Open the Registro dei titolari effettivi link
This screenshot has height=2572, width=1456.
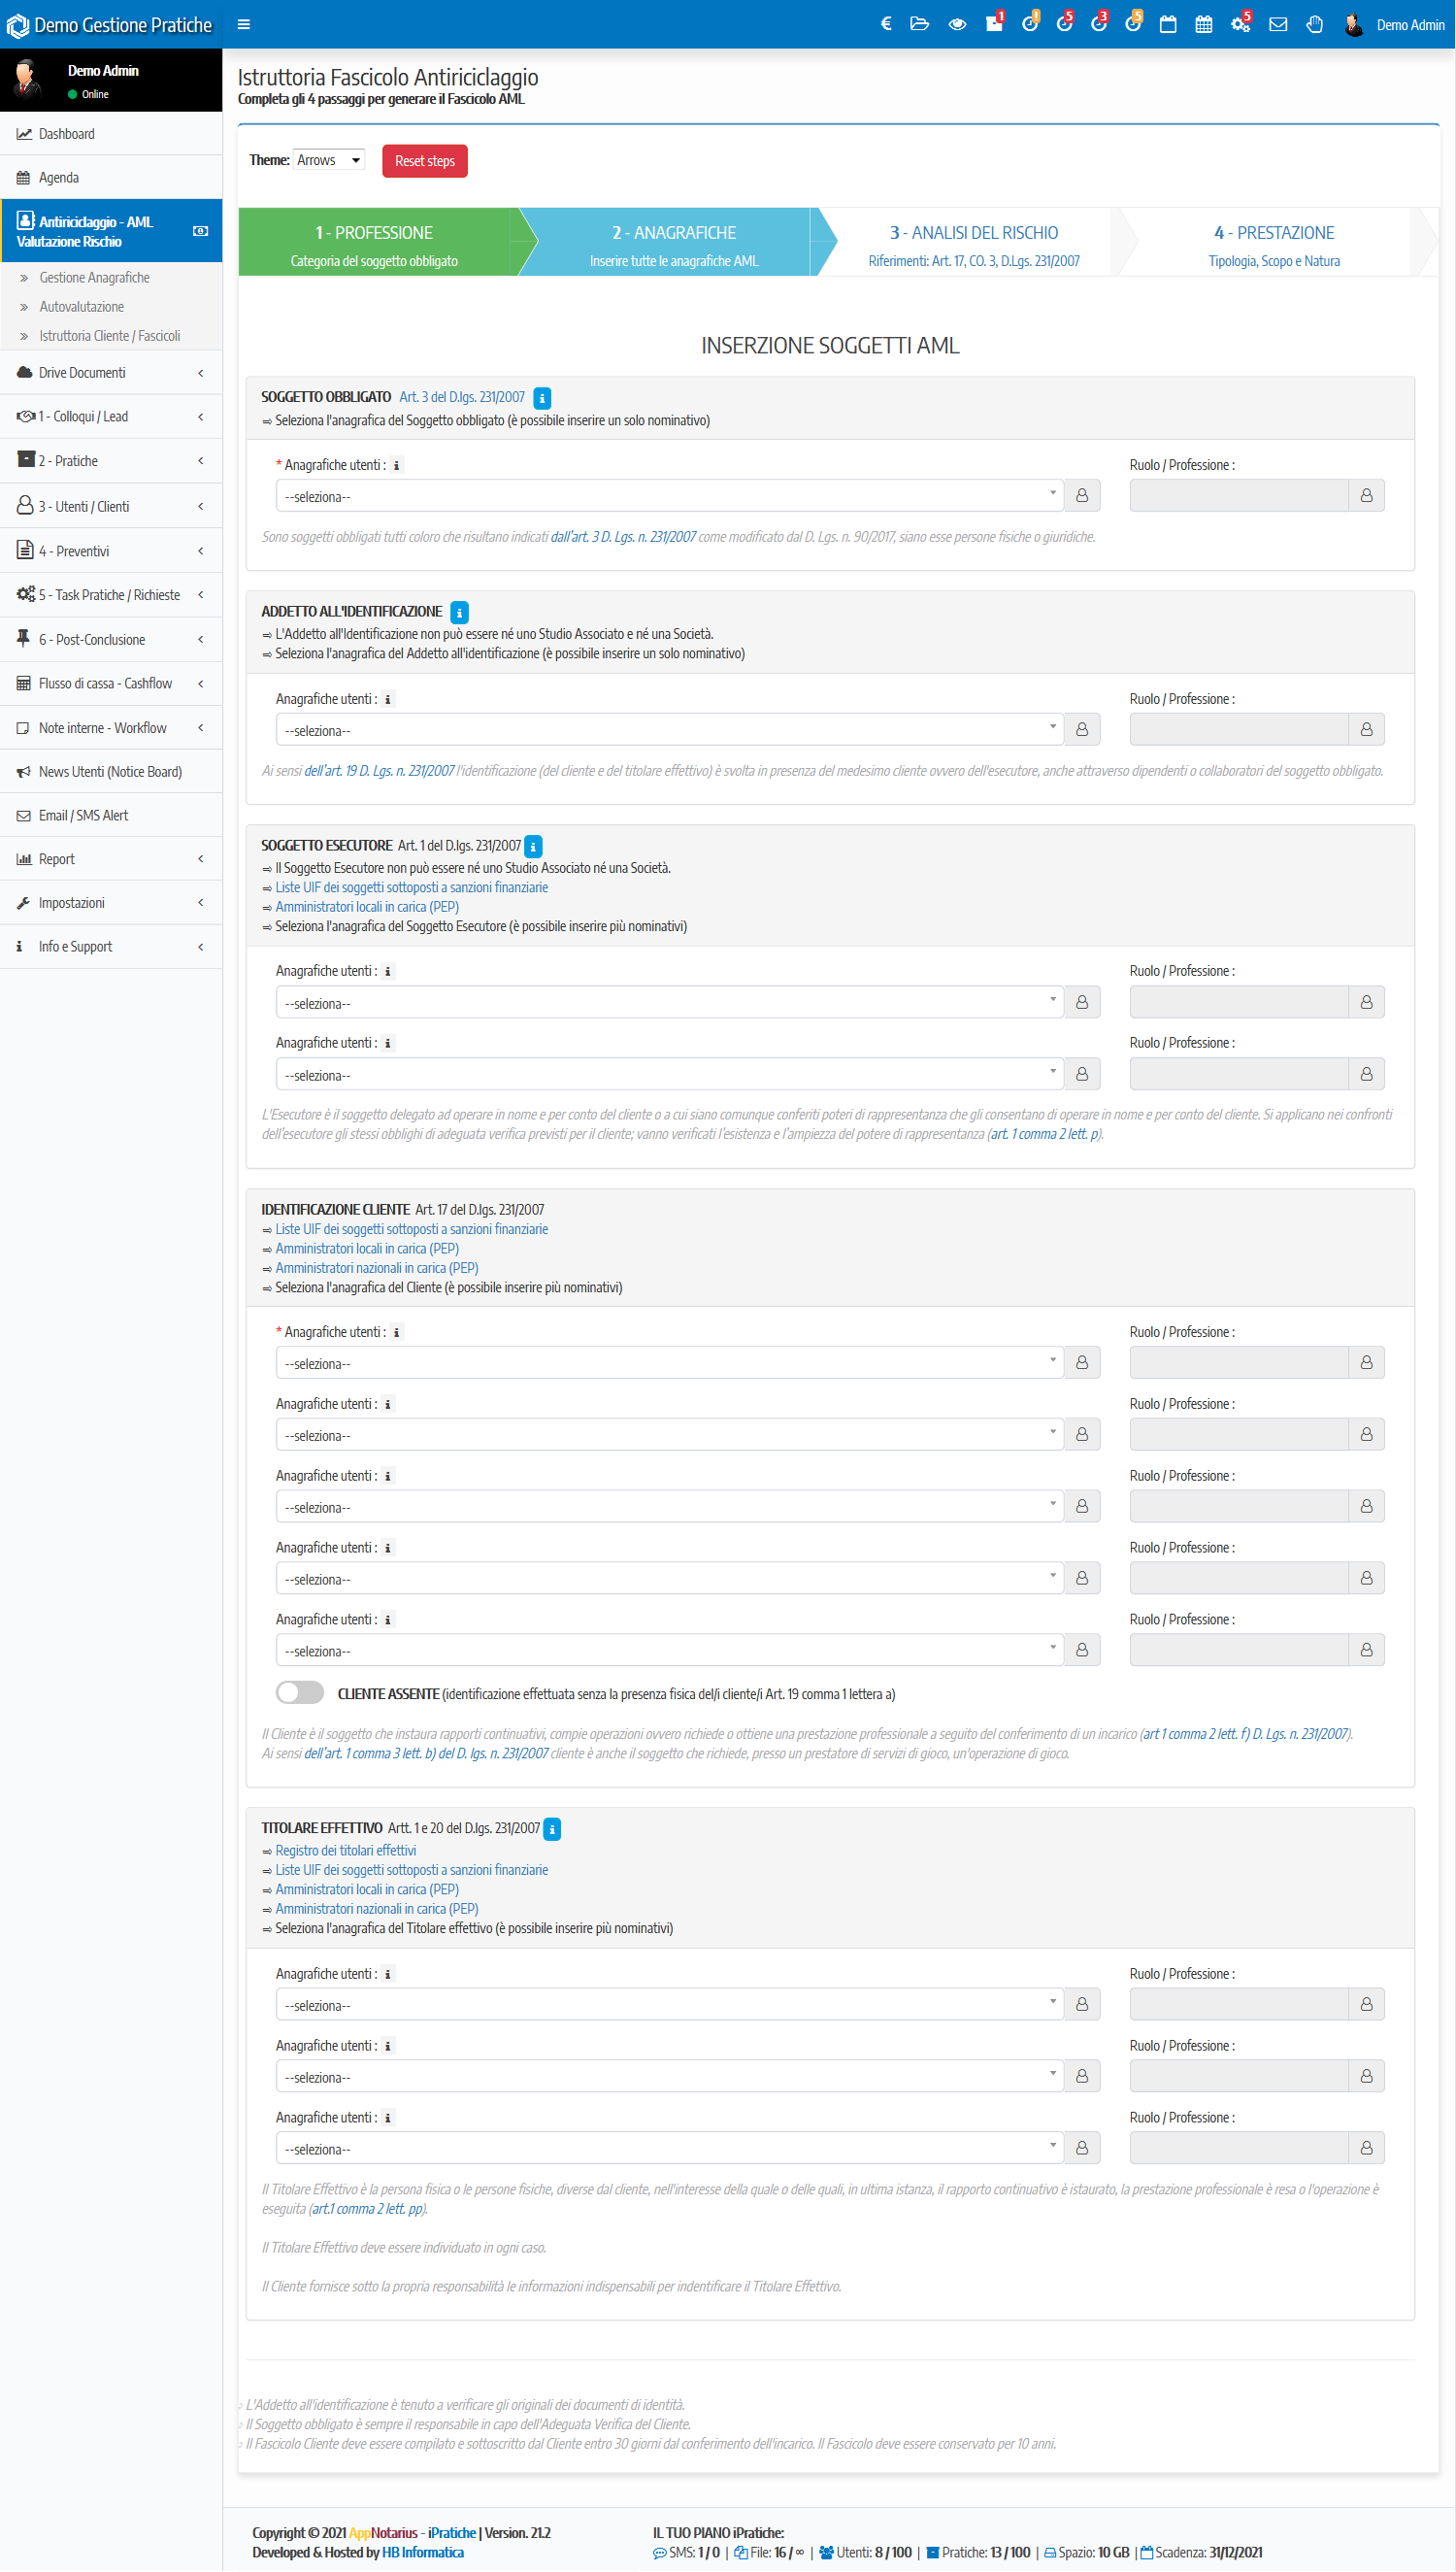pos(345,1850)
